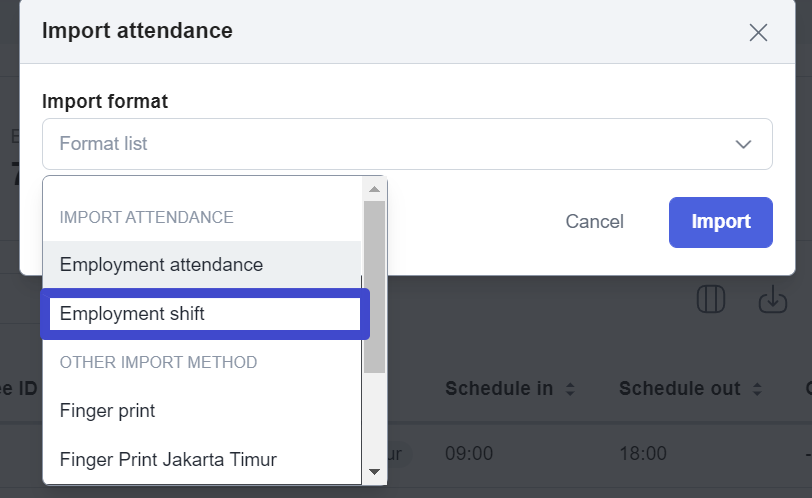Select the 09:00 schedule in cell
The image size is (812, 498).
(469, 453)
